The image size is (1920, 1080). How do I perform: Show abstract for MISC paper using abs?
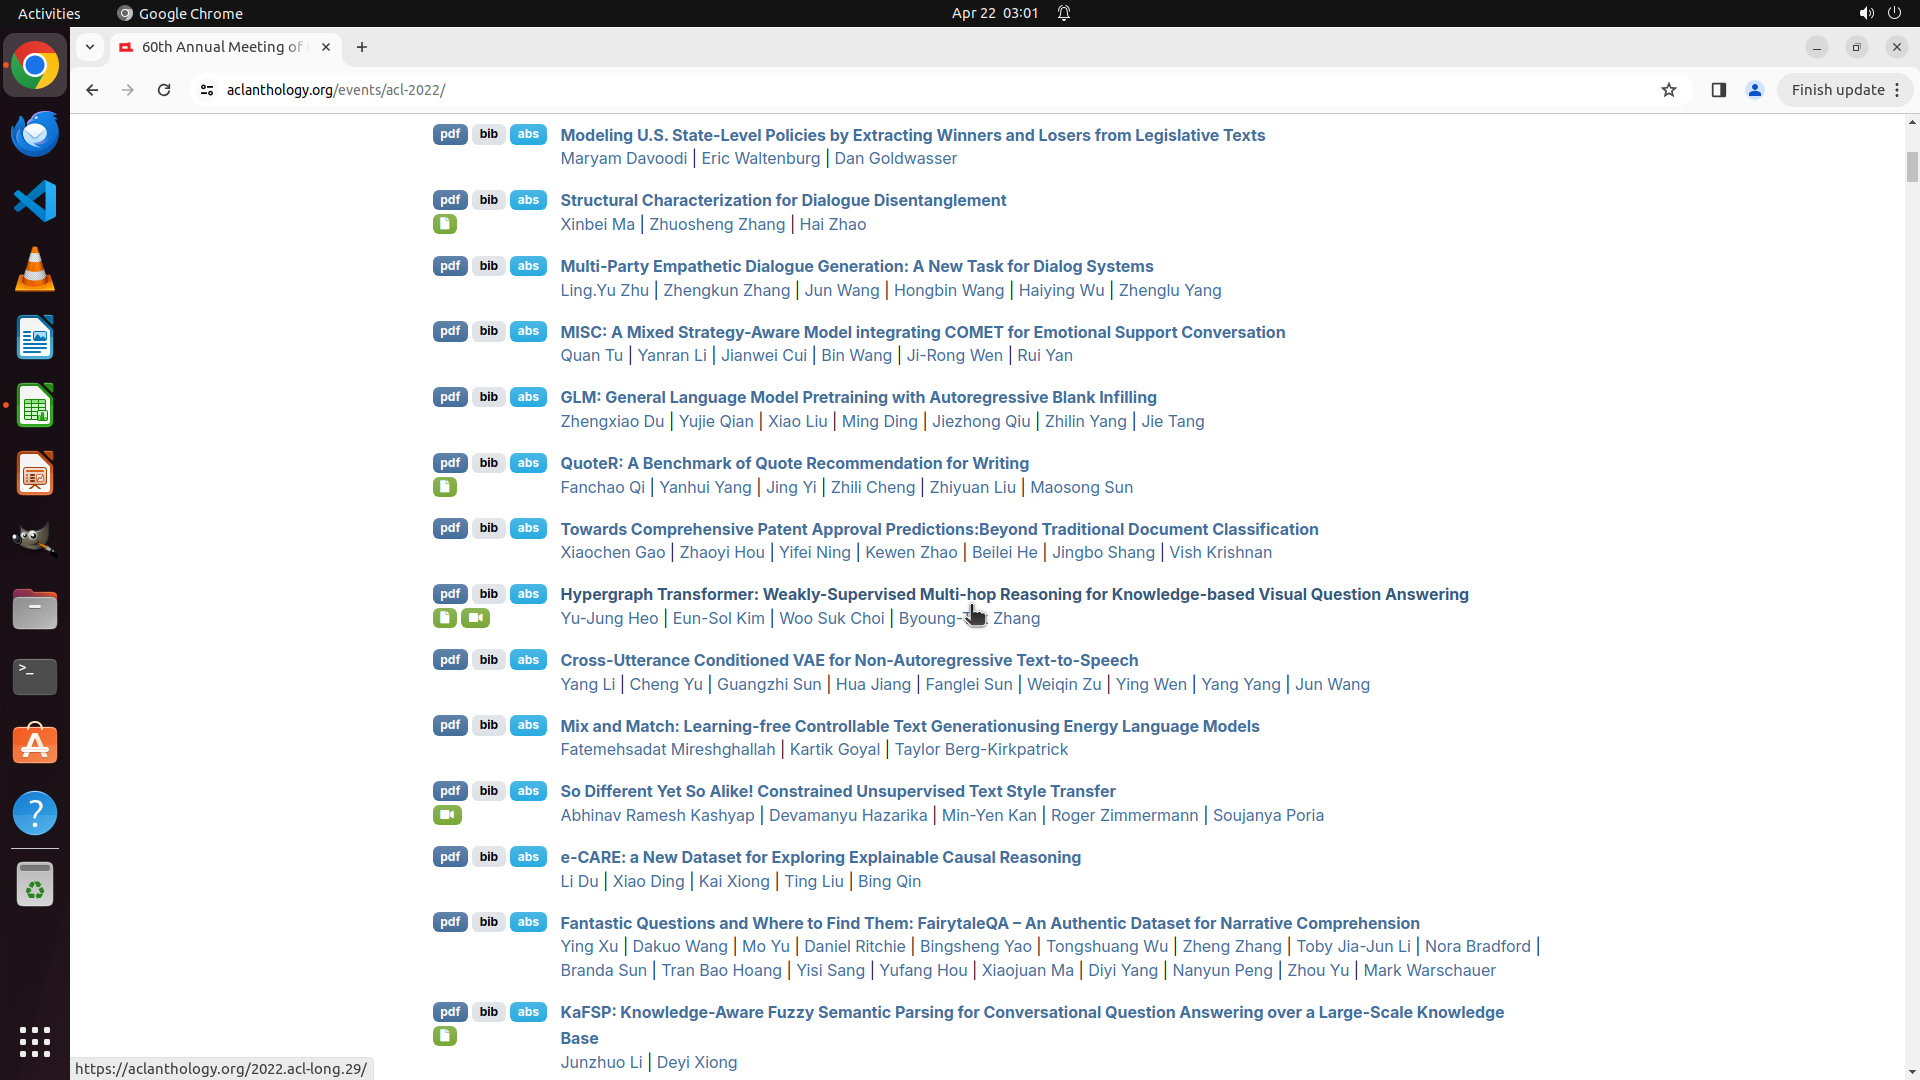528,331
